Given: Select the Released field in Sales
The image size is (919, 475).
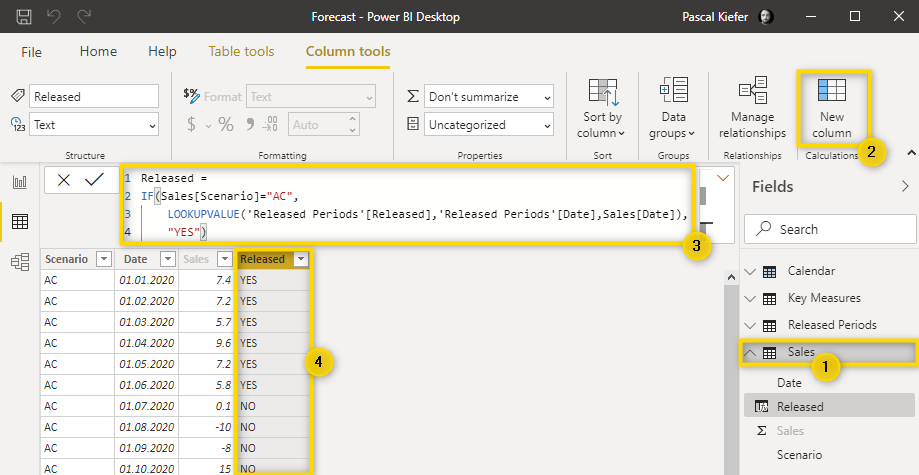Looking at the screenshot, I should 829,407.
